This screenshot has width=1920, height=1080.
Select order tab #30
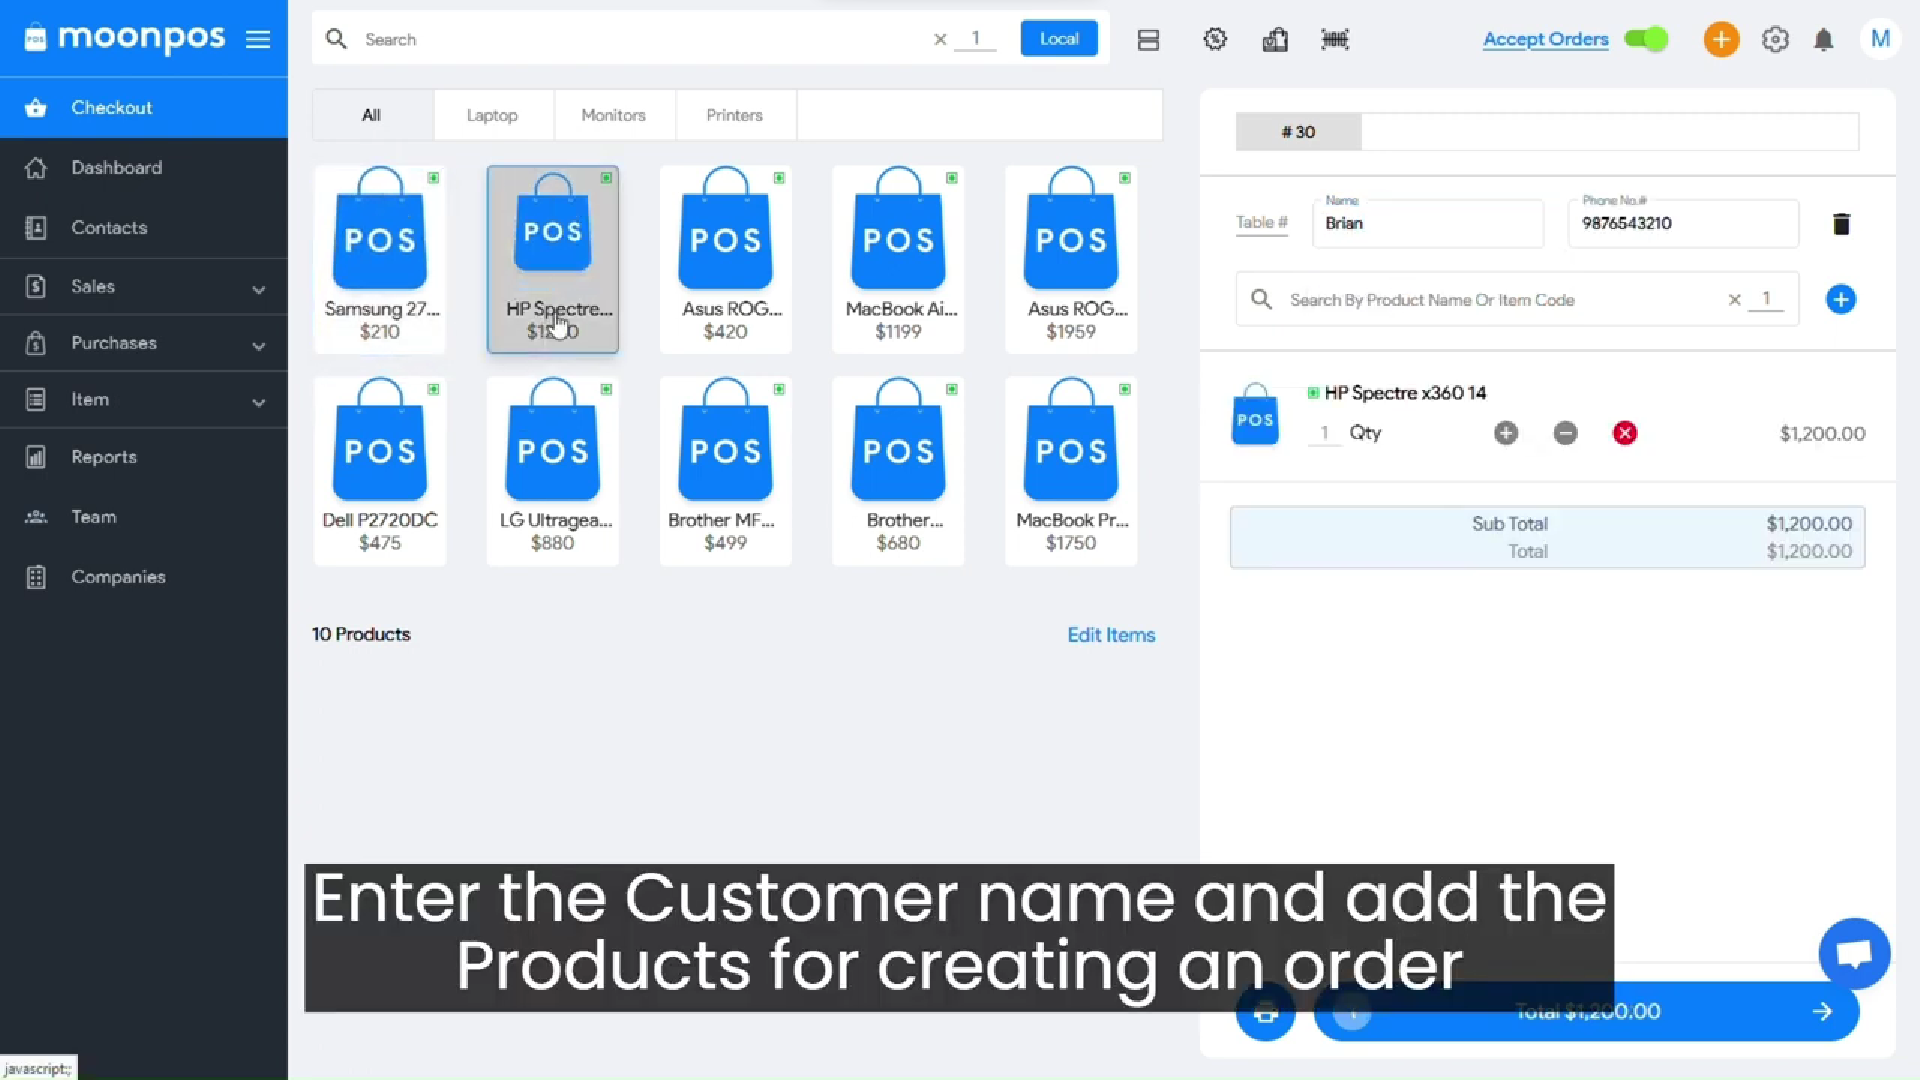click(x=1298, y=132)
